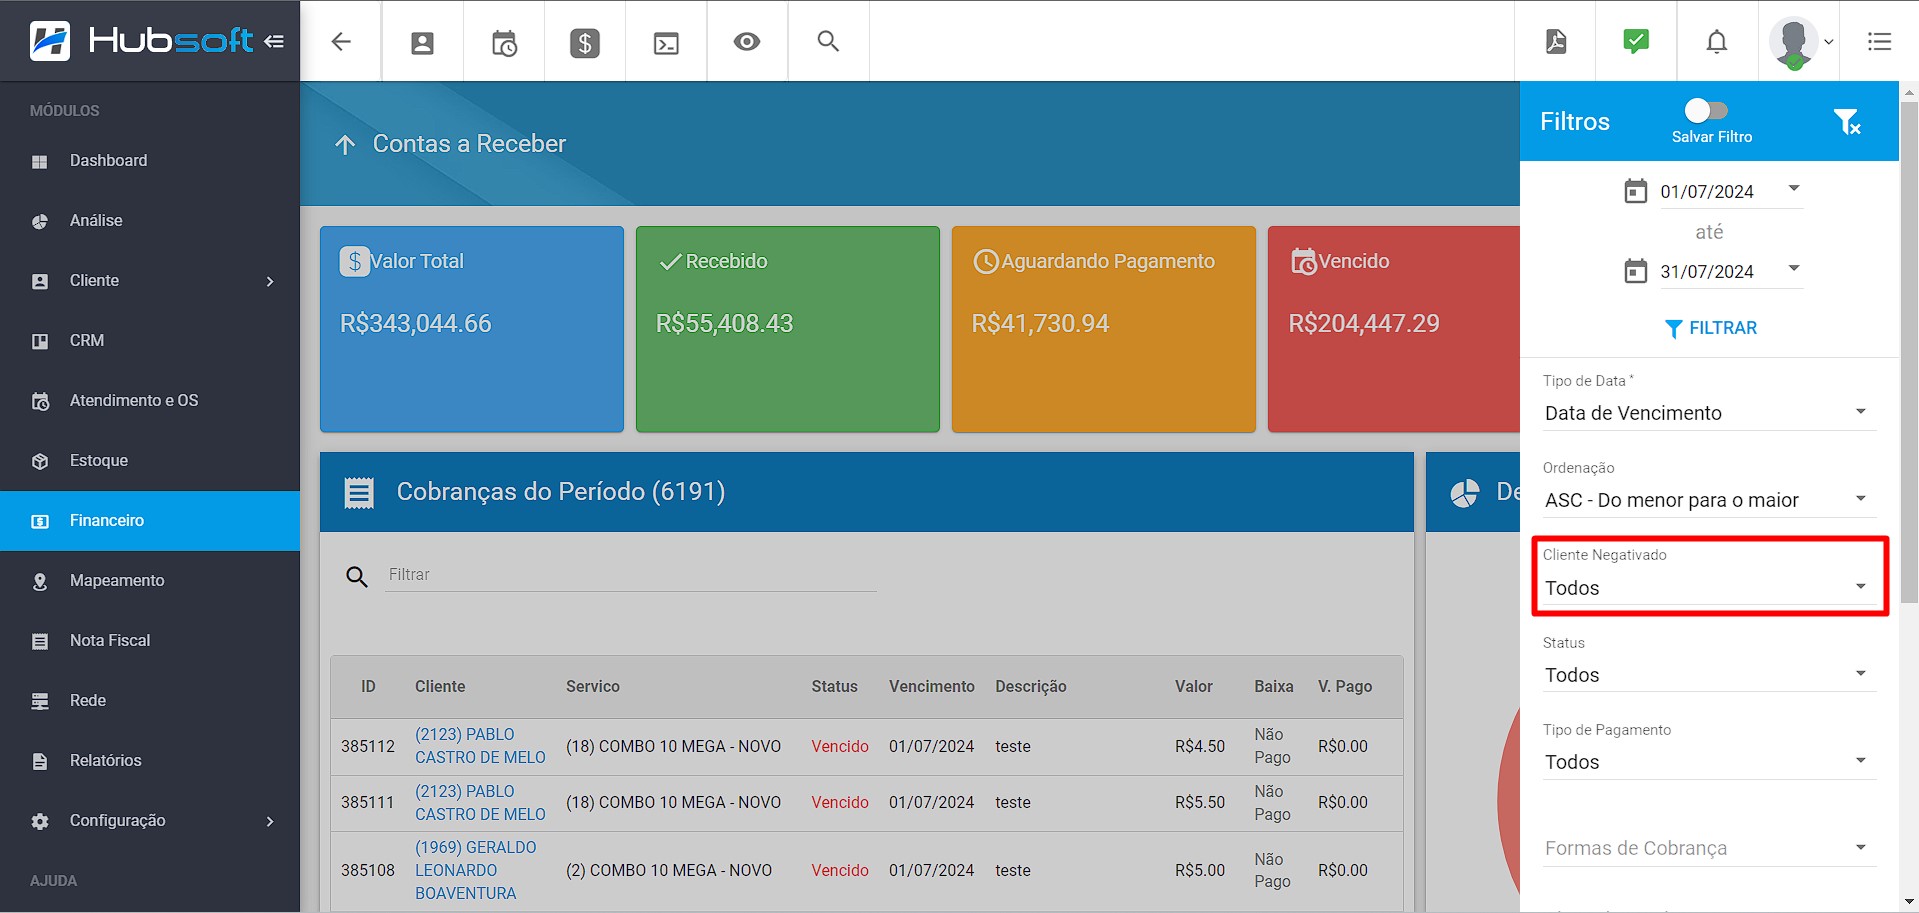This screenshot has width=1919, height=913.
Task: Open client link in row 385112
Action: [480, 746]
